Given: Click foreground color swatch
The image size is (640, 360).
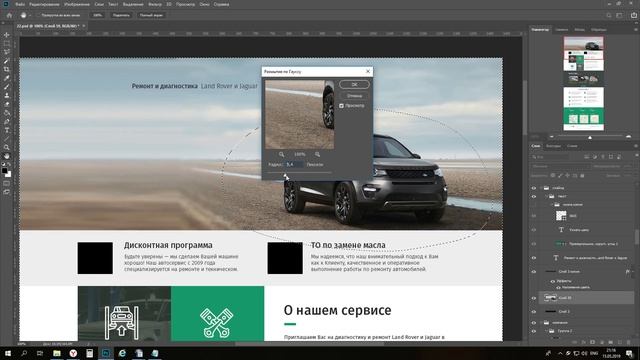Looking at the screenshot, I should [4, 171].
